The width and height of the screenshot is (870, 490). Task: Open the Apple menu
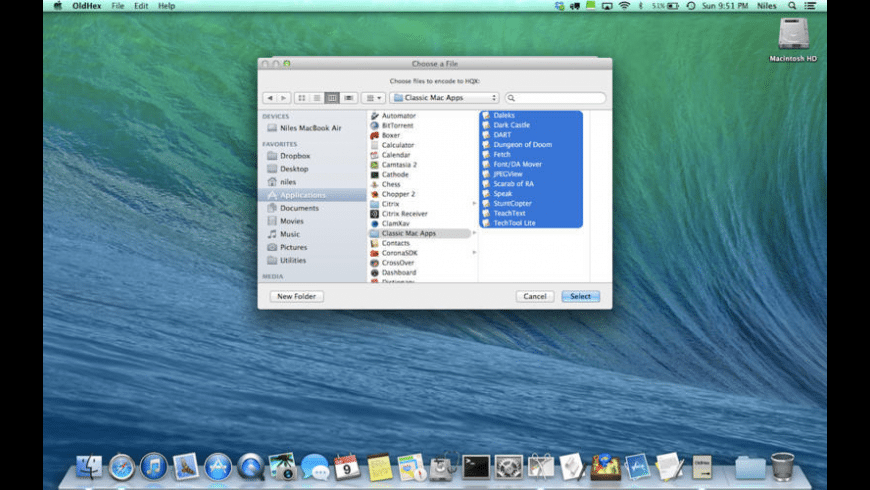(x=58, y=6)
